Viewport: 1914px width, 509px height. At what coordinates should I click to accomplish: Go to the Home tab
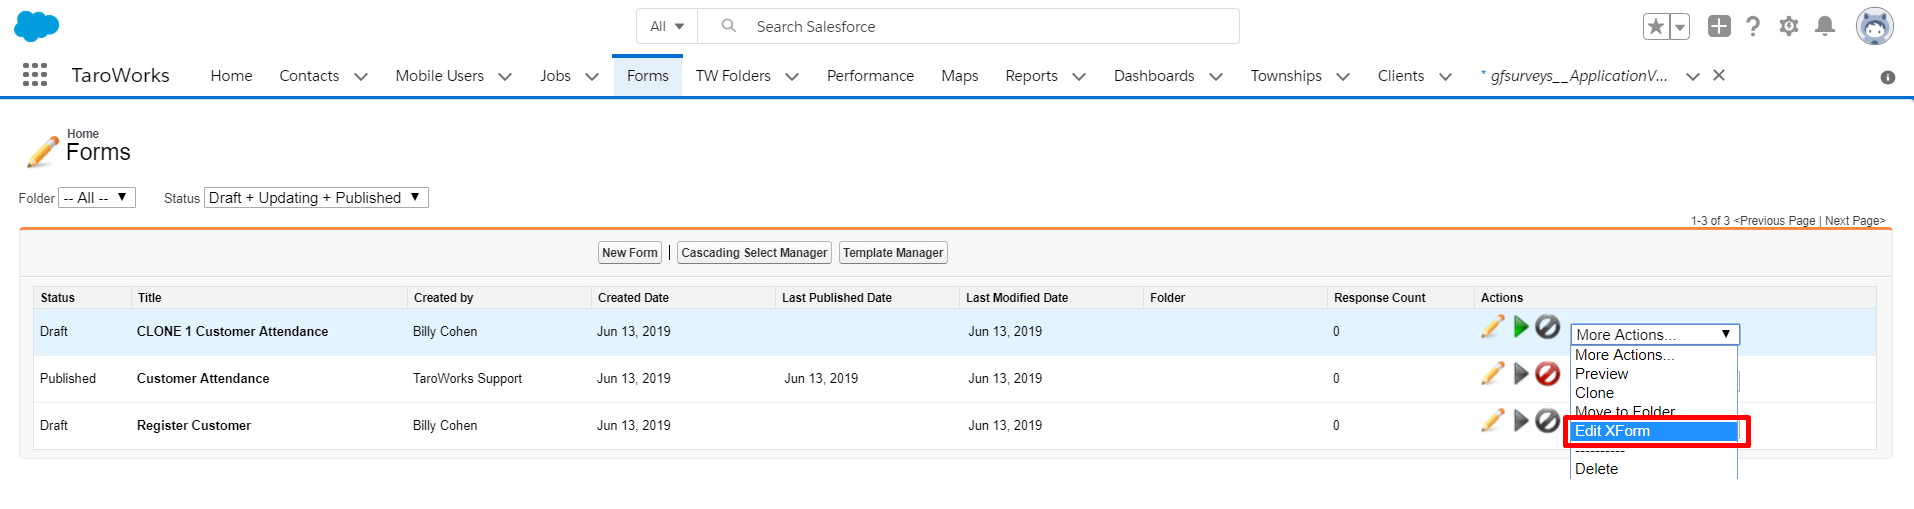coord(231,76)
